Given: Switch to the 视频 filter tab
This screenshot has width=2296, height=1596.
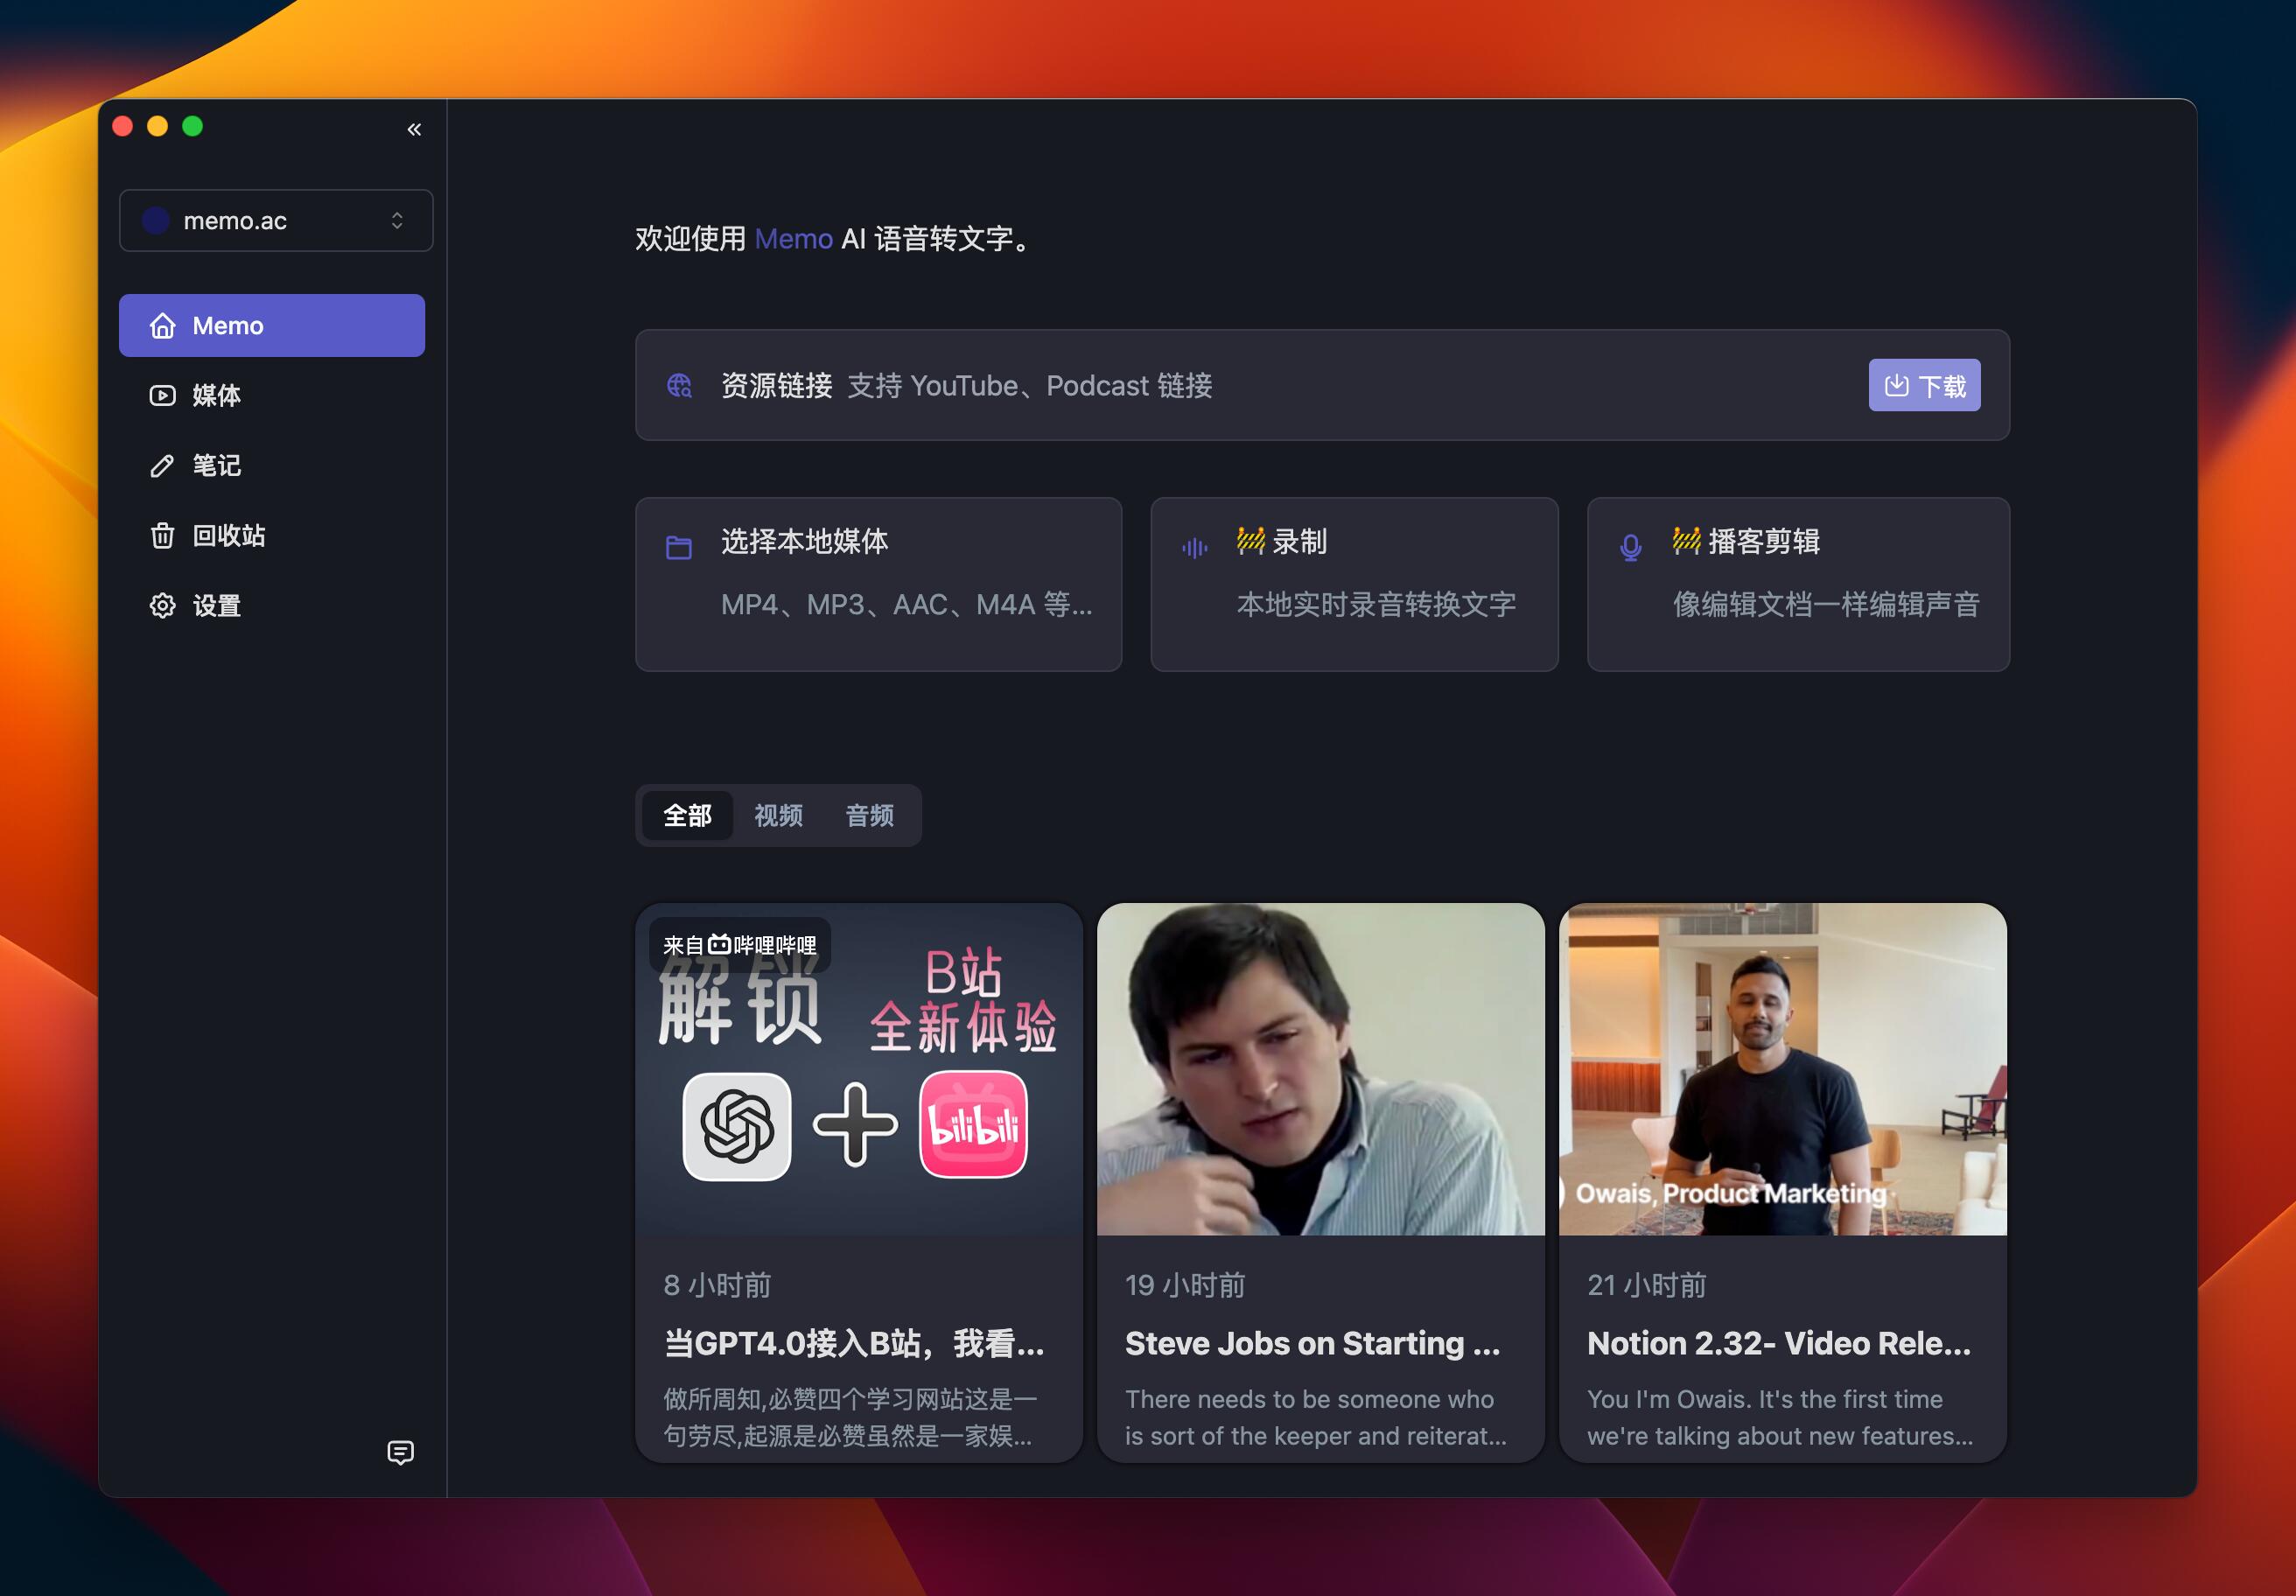Looking at the screenshot, I should pyautogui.click(x=778, y=815).
